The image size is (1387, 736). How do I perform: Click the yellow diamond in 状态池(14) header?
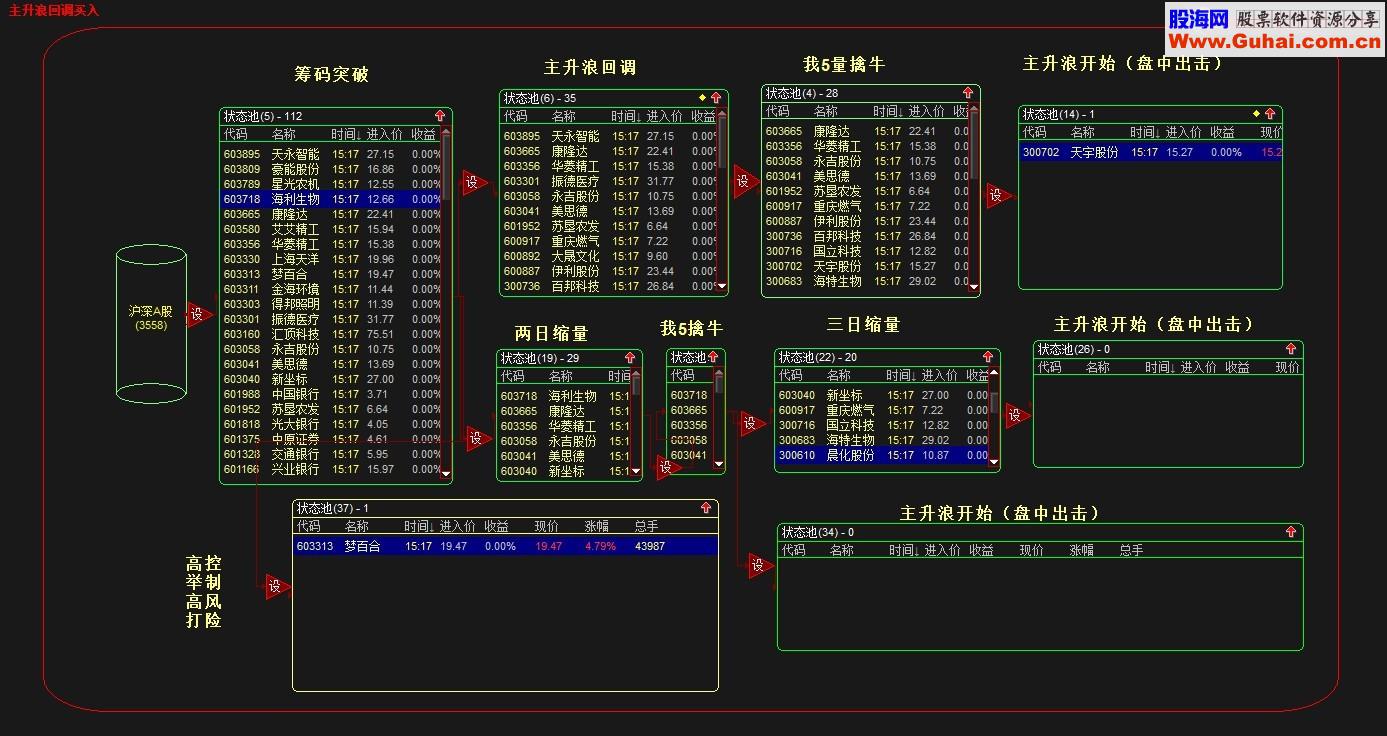point(1256,114)
